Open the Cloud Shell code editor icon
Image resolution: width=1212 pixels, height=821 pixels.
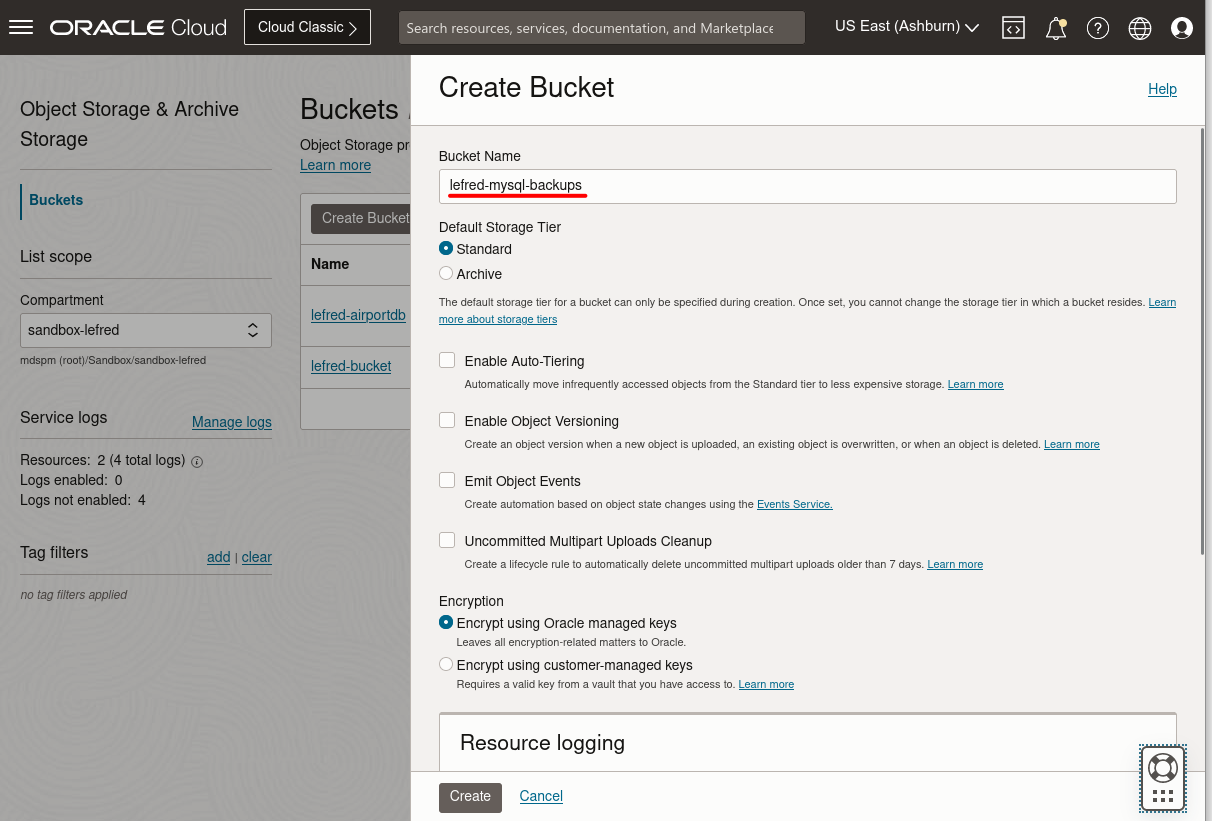pos(1013,27)
